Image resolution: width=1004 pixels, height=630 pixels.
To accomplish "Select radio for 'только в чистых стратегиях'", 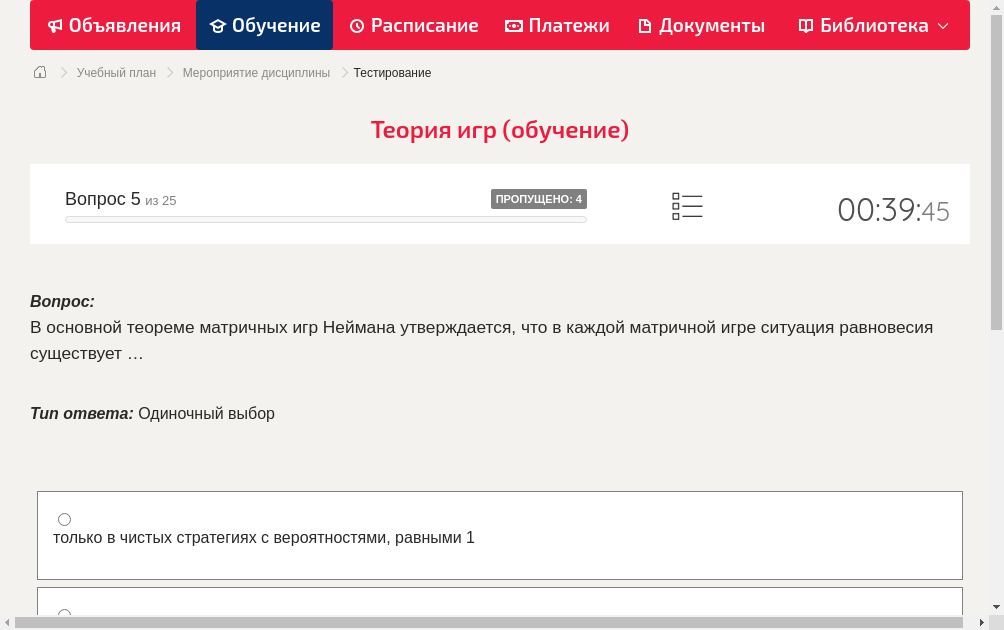I will point(64,519).
